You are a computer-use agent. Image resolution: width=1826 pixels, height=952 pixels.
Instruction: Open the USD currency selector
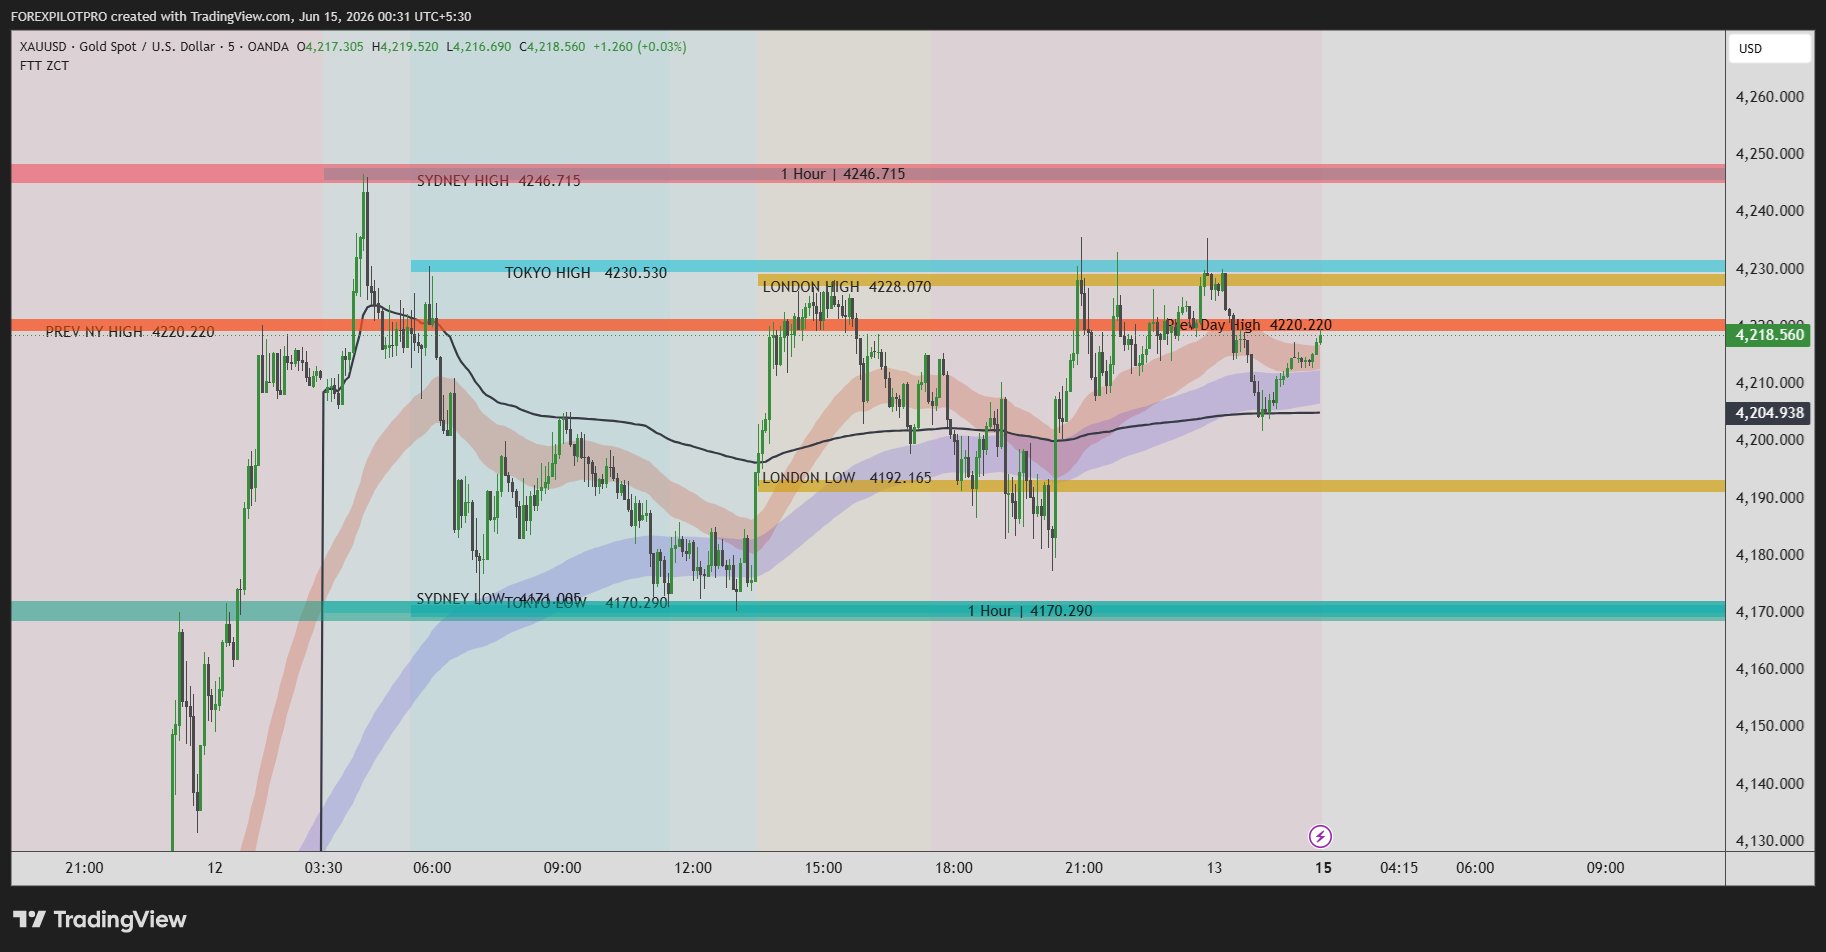click(1770, 48)
